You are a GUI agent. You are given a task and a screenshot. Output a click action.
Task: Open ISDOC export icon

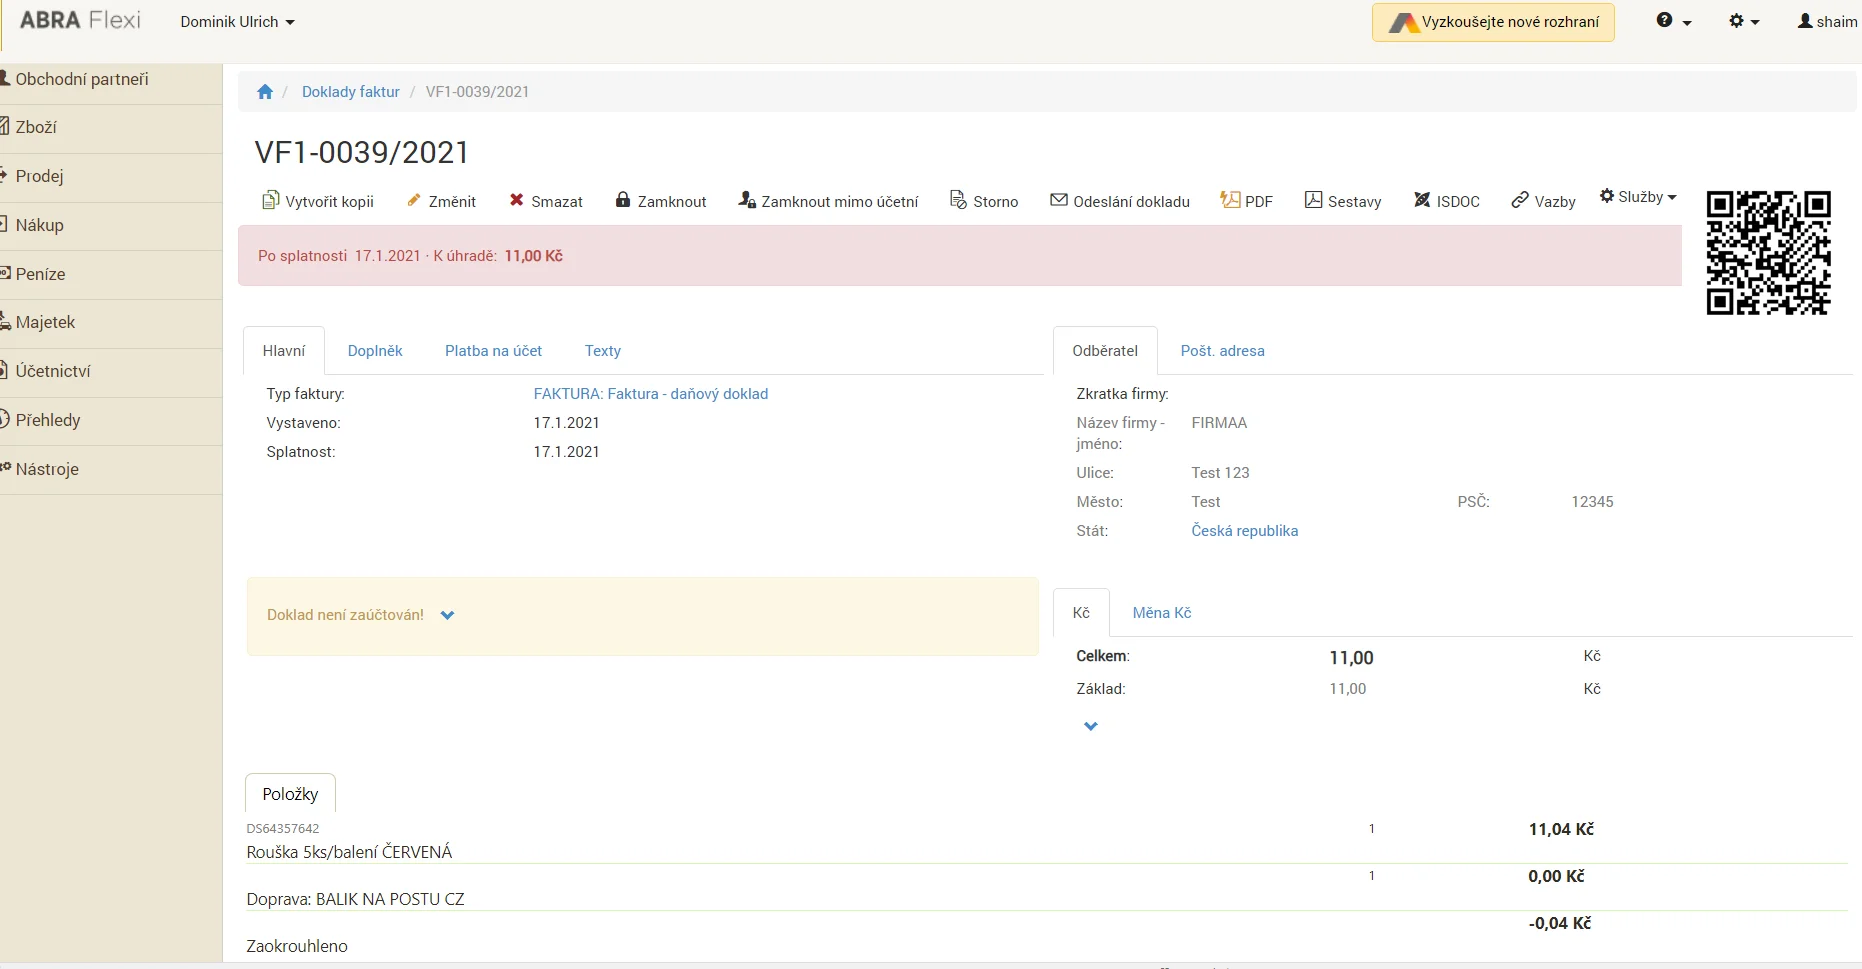pos(1422,201)
